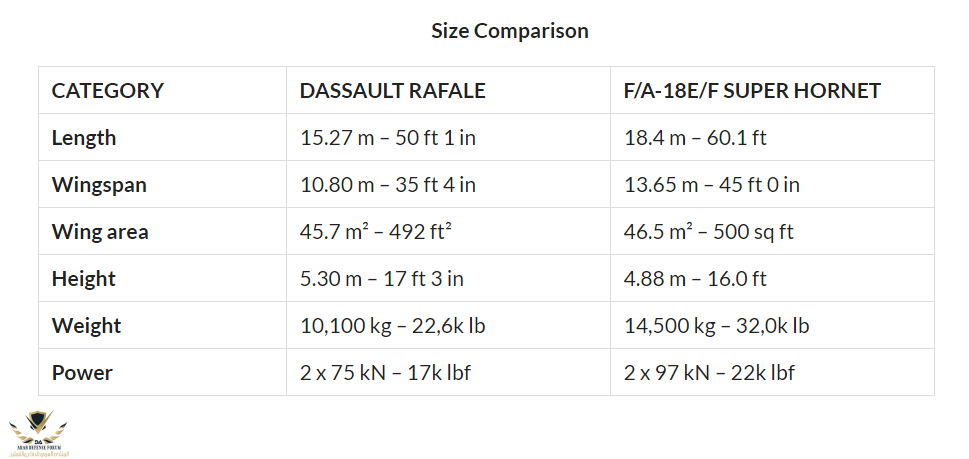Click the Wing area row label
Viewport: 969px width, 459px height.
tap(100, 232)
